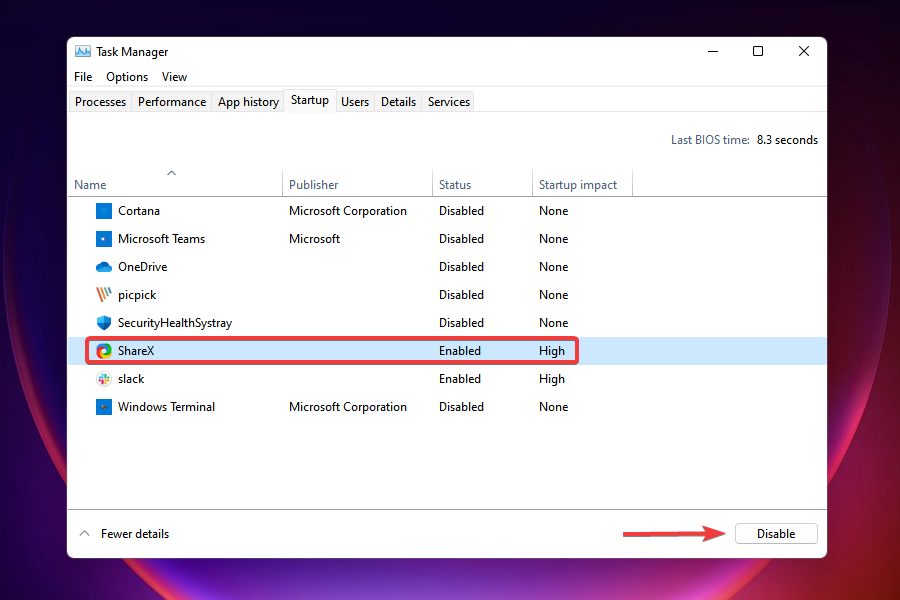The image size is (900, 600).
Task: Switch to the Performance tab
Action: [x=172, y=102]
